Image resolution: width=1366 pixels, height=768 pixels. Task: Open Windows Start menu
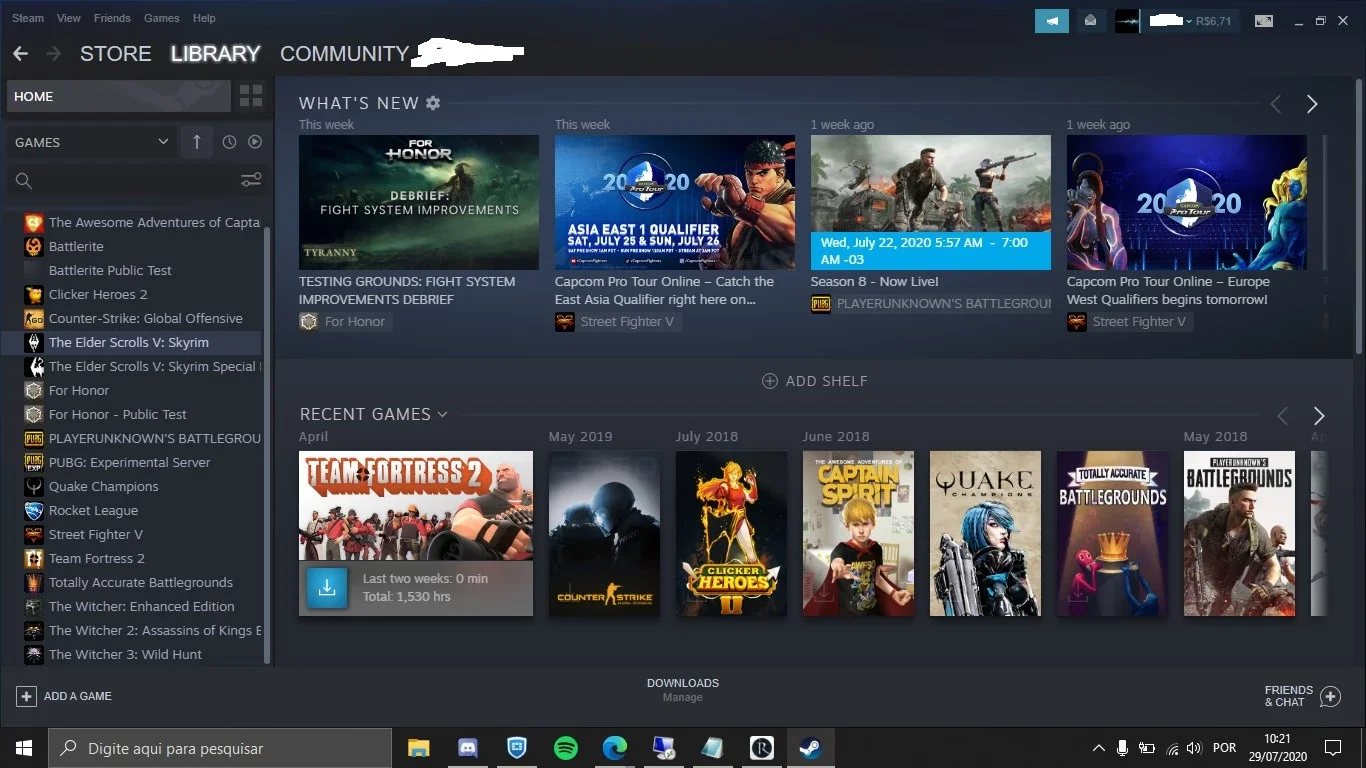click(23, 748)
